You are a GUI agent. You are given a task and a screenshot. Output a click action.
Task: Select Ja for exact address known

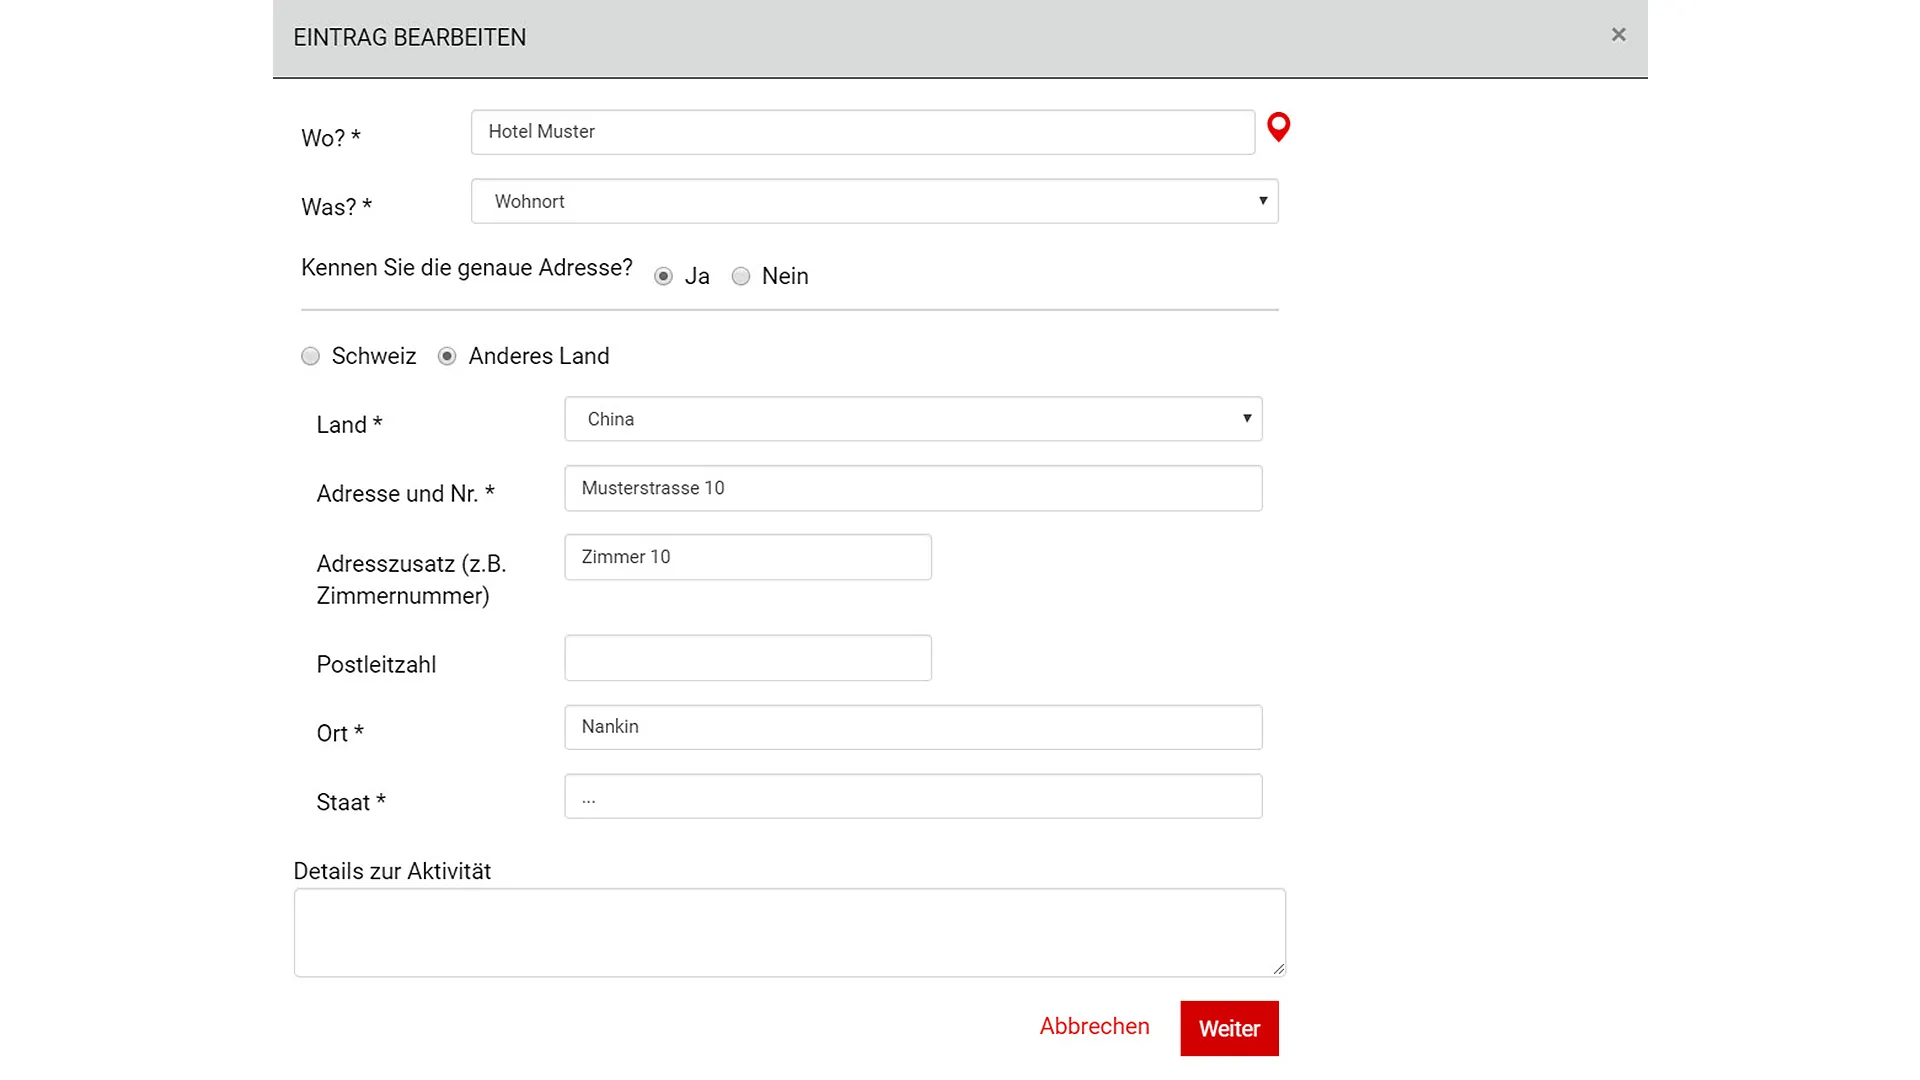click(663, 276)
